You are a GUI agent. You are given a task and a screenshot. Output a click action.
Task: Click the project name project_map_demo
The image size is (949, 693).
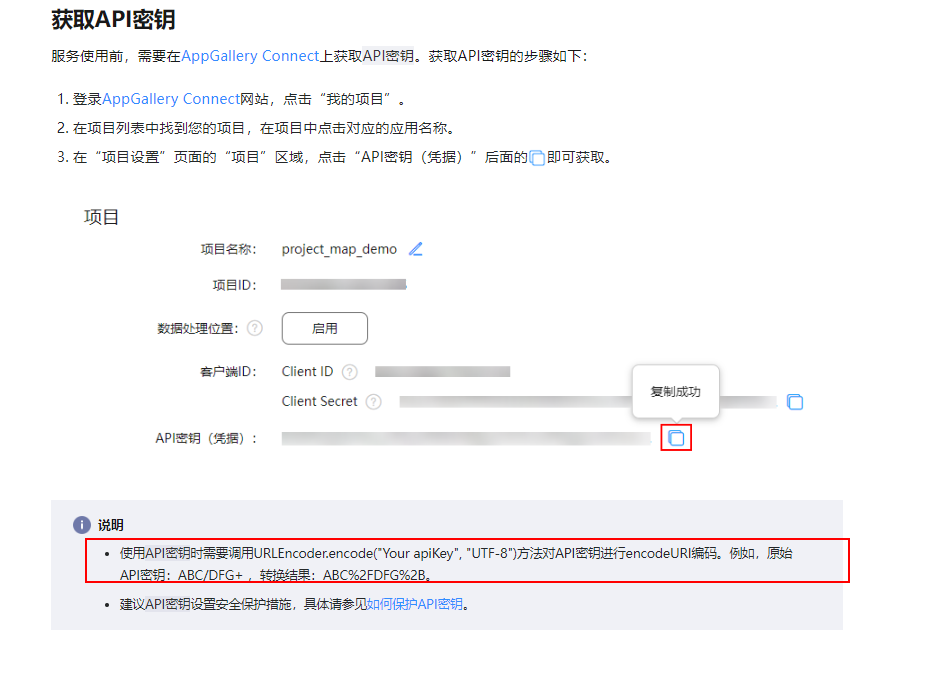pos(339,249)
